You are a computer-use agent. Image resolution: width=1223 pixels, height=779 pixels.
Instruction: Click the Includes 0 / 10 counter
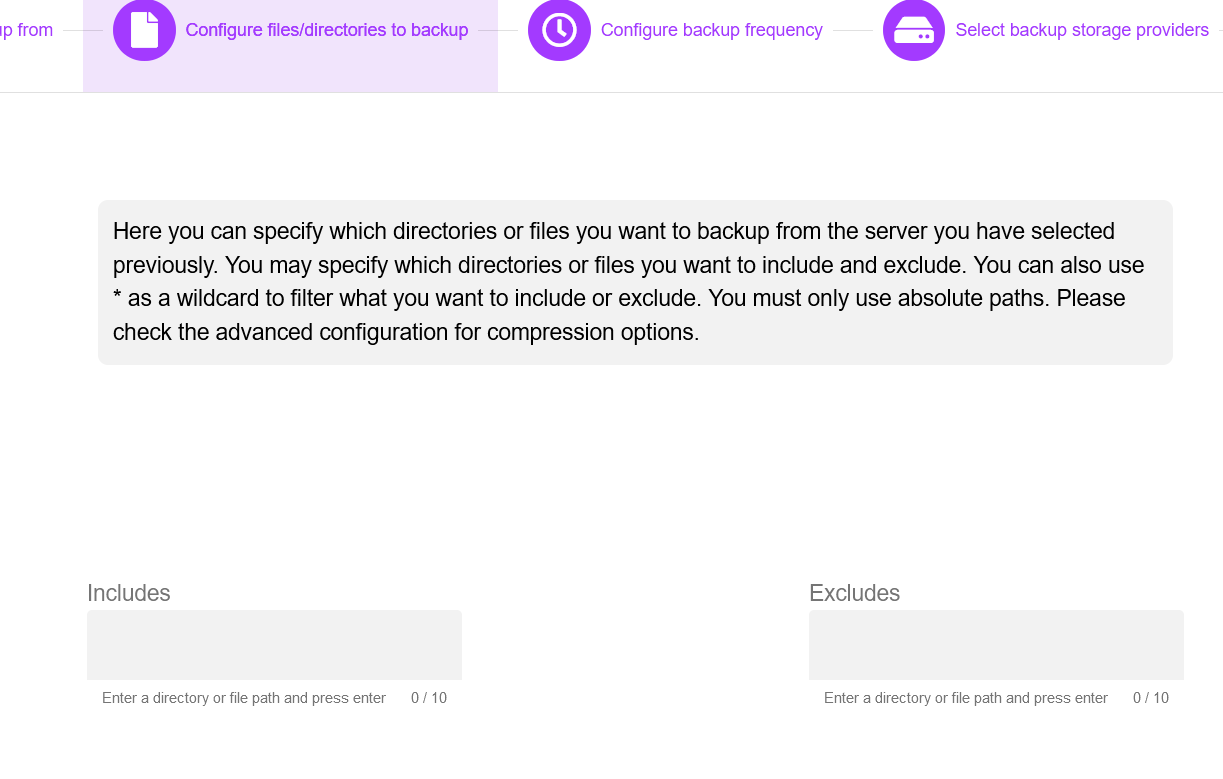pyautogui.click(x=429, y=698)
